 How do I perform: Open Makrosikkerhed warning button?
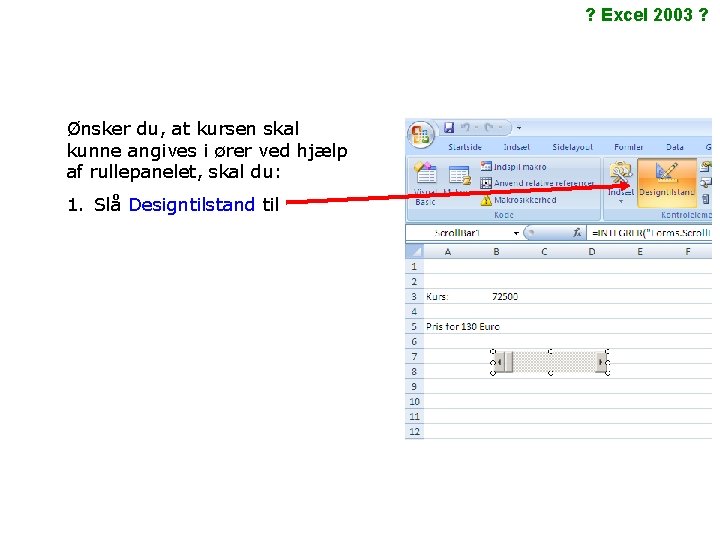coord(518,200)
